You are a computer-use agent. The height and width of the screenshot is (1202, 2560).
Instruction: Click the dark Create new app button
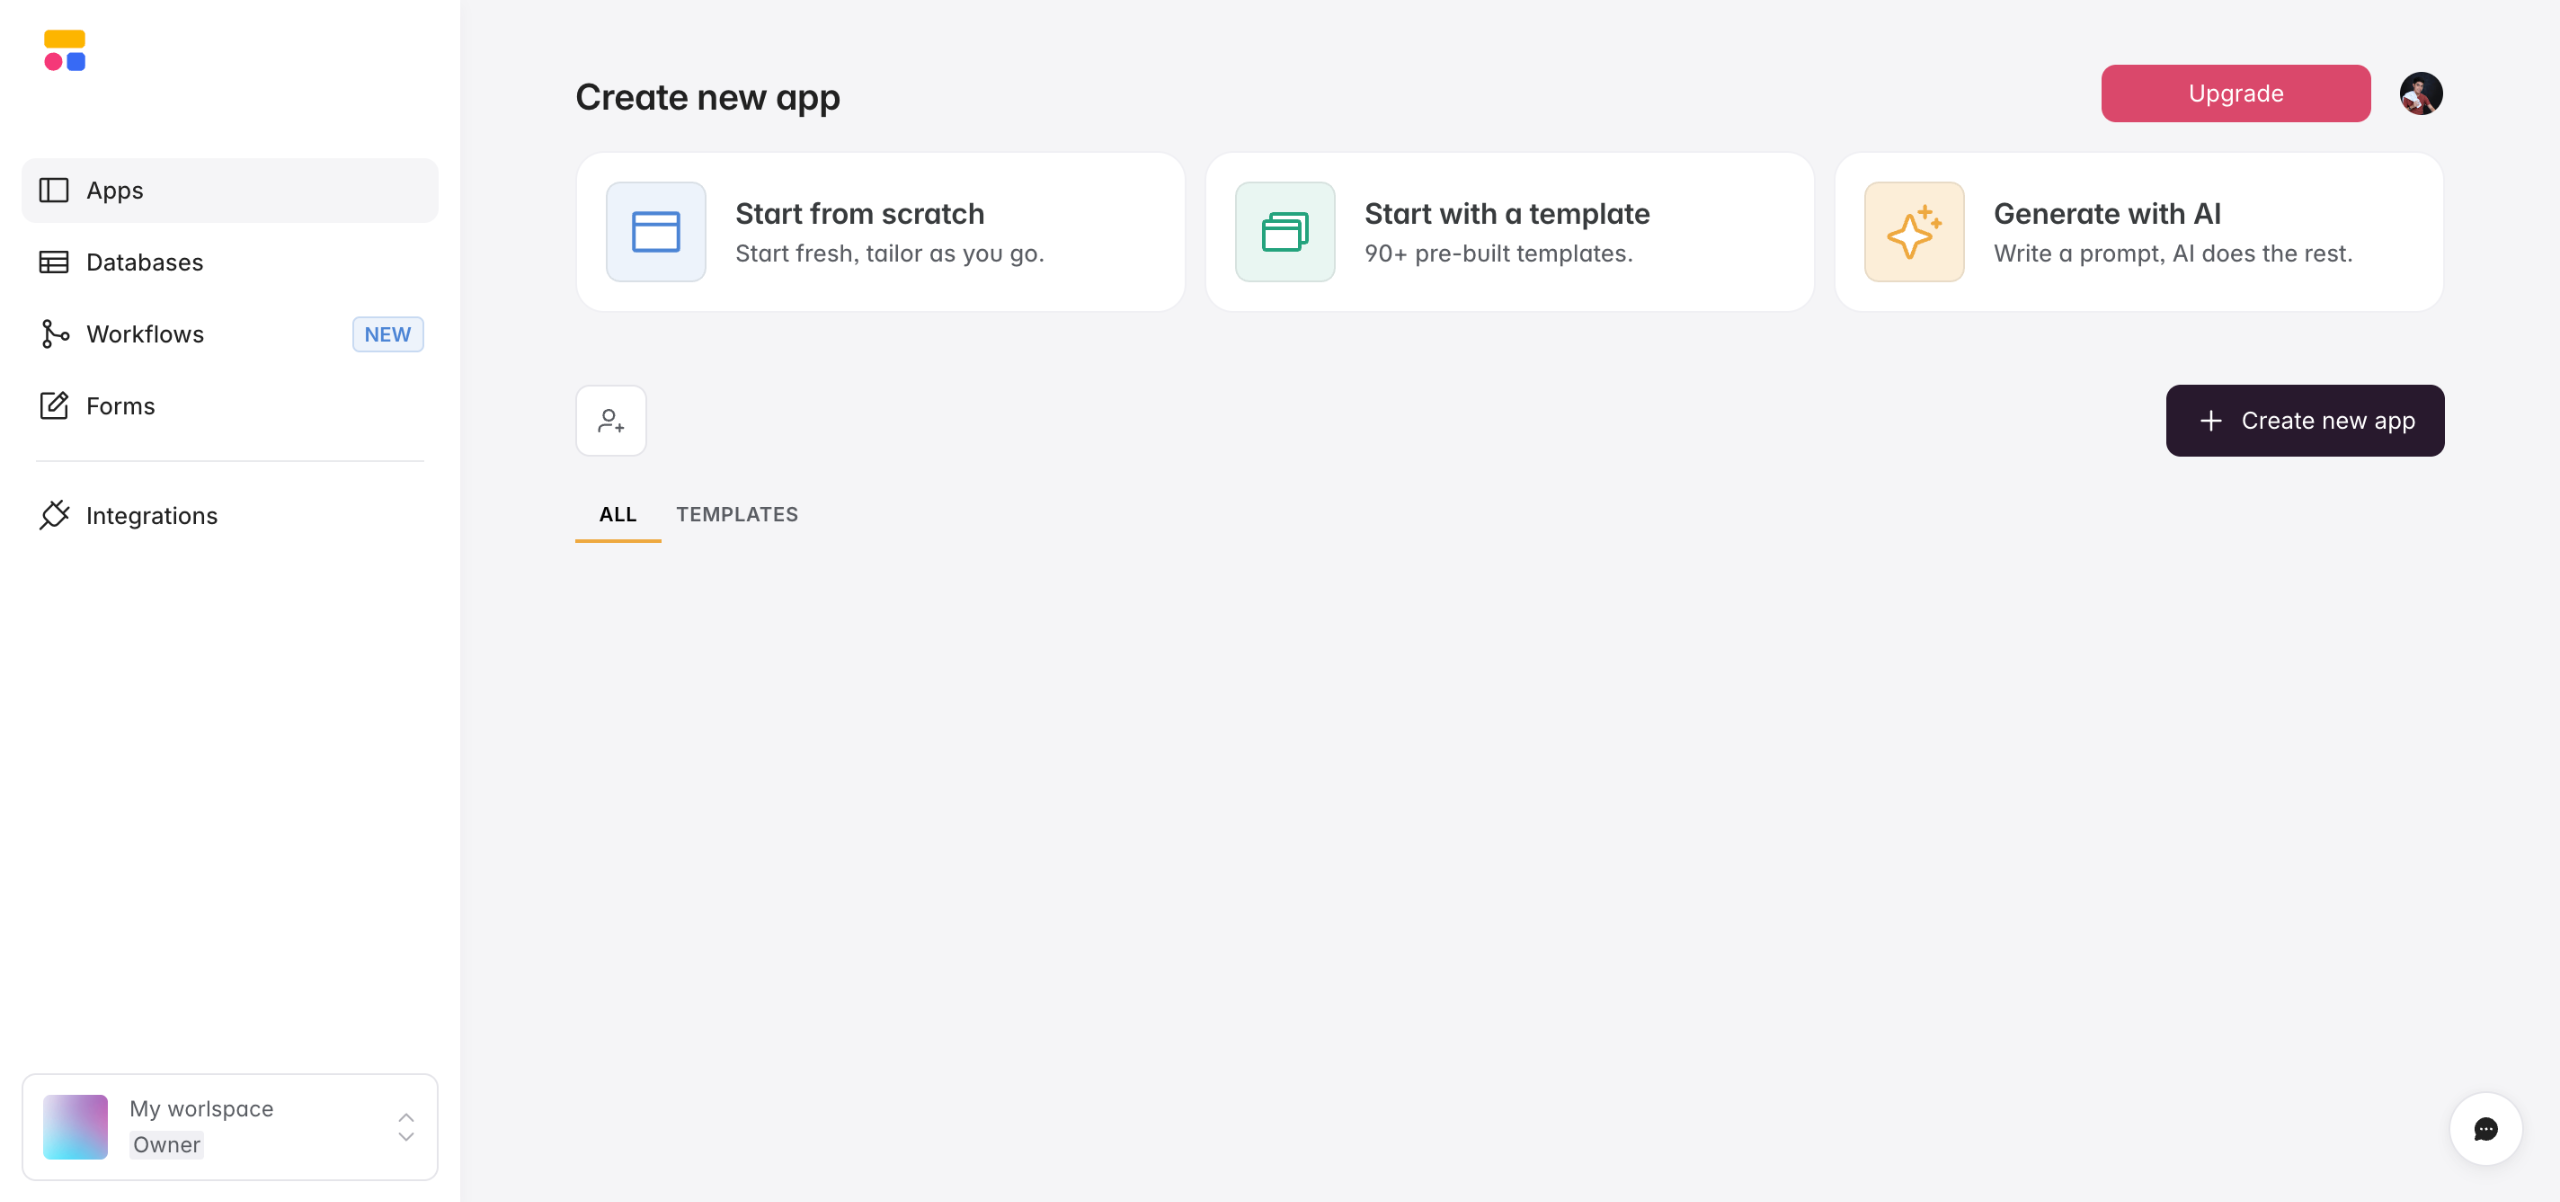pyautogui.click(x=2305, y=421)
